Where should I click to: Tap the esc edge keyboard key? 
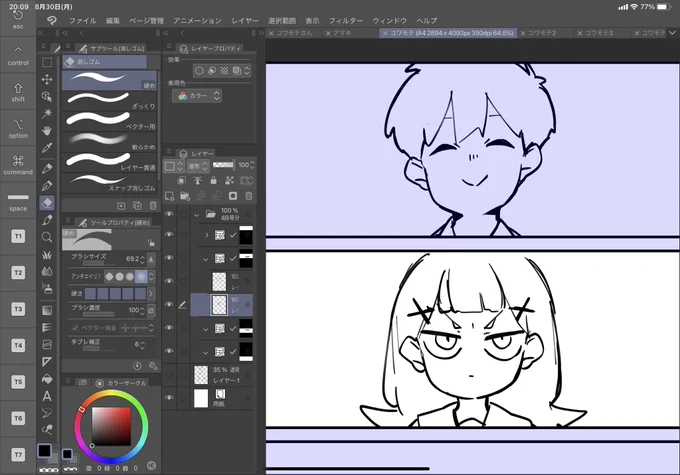click(18, 20)
